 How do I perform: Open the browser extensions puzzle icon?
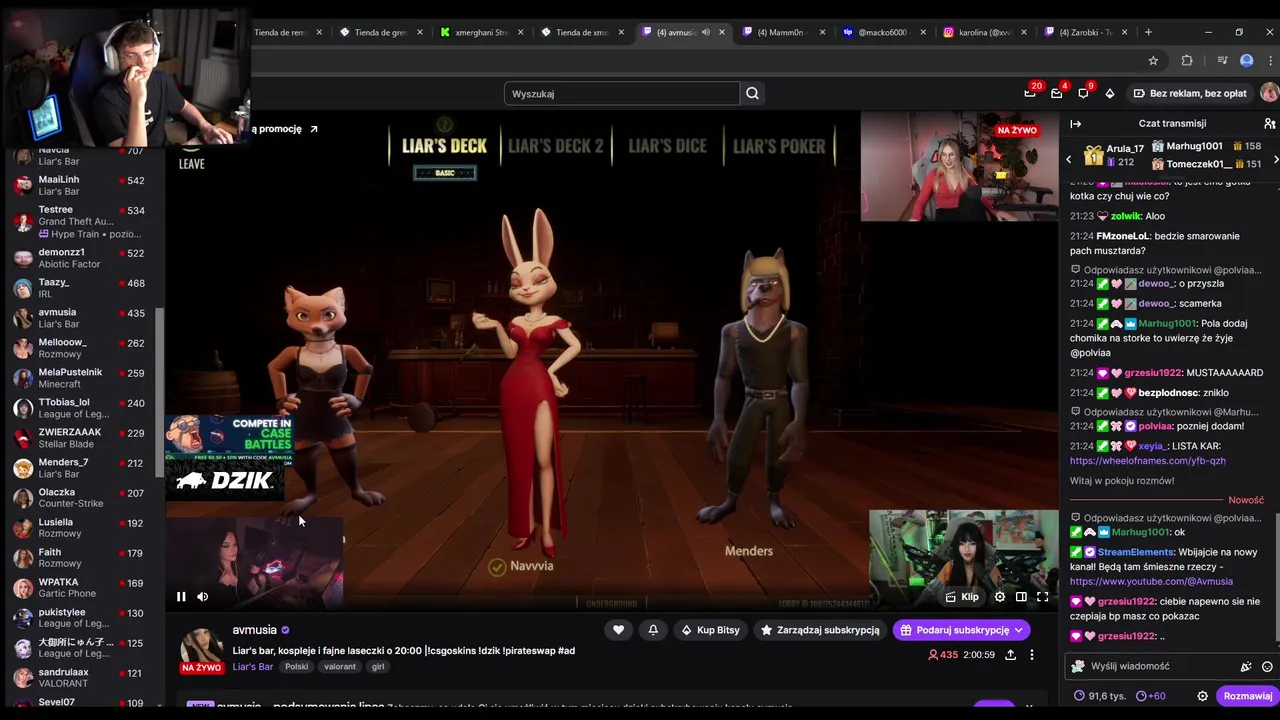click(x=1187, y=61)
